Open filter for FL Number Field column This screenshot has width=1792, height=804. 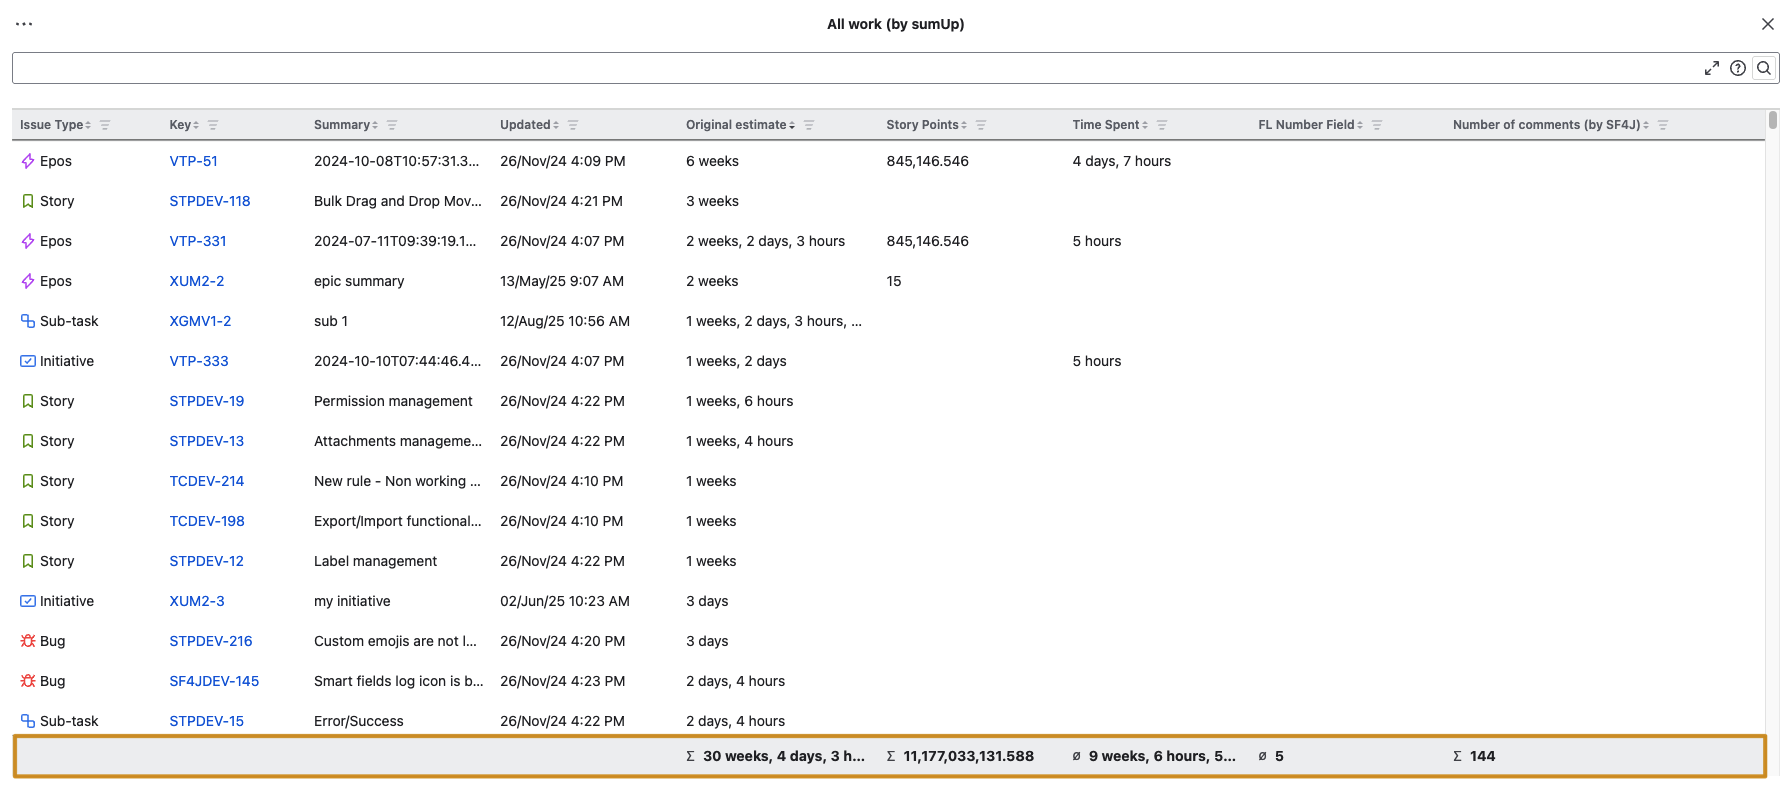1377,125
